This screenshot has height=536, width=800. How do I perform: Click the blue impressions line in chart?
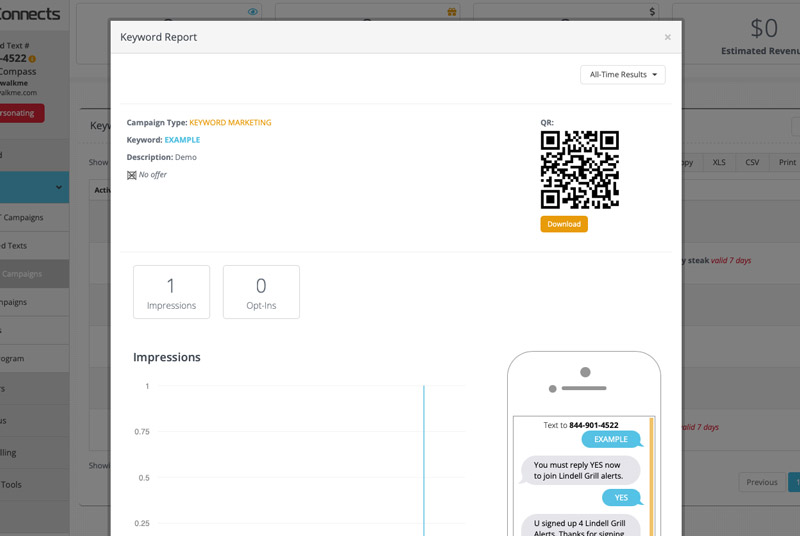pos(423,461)
